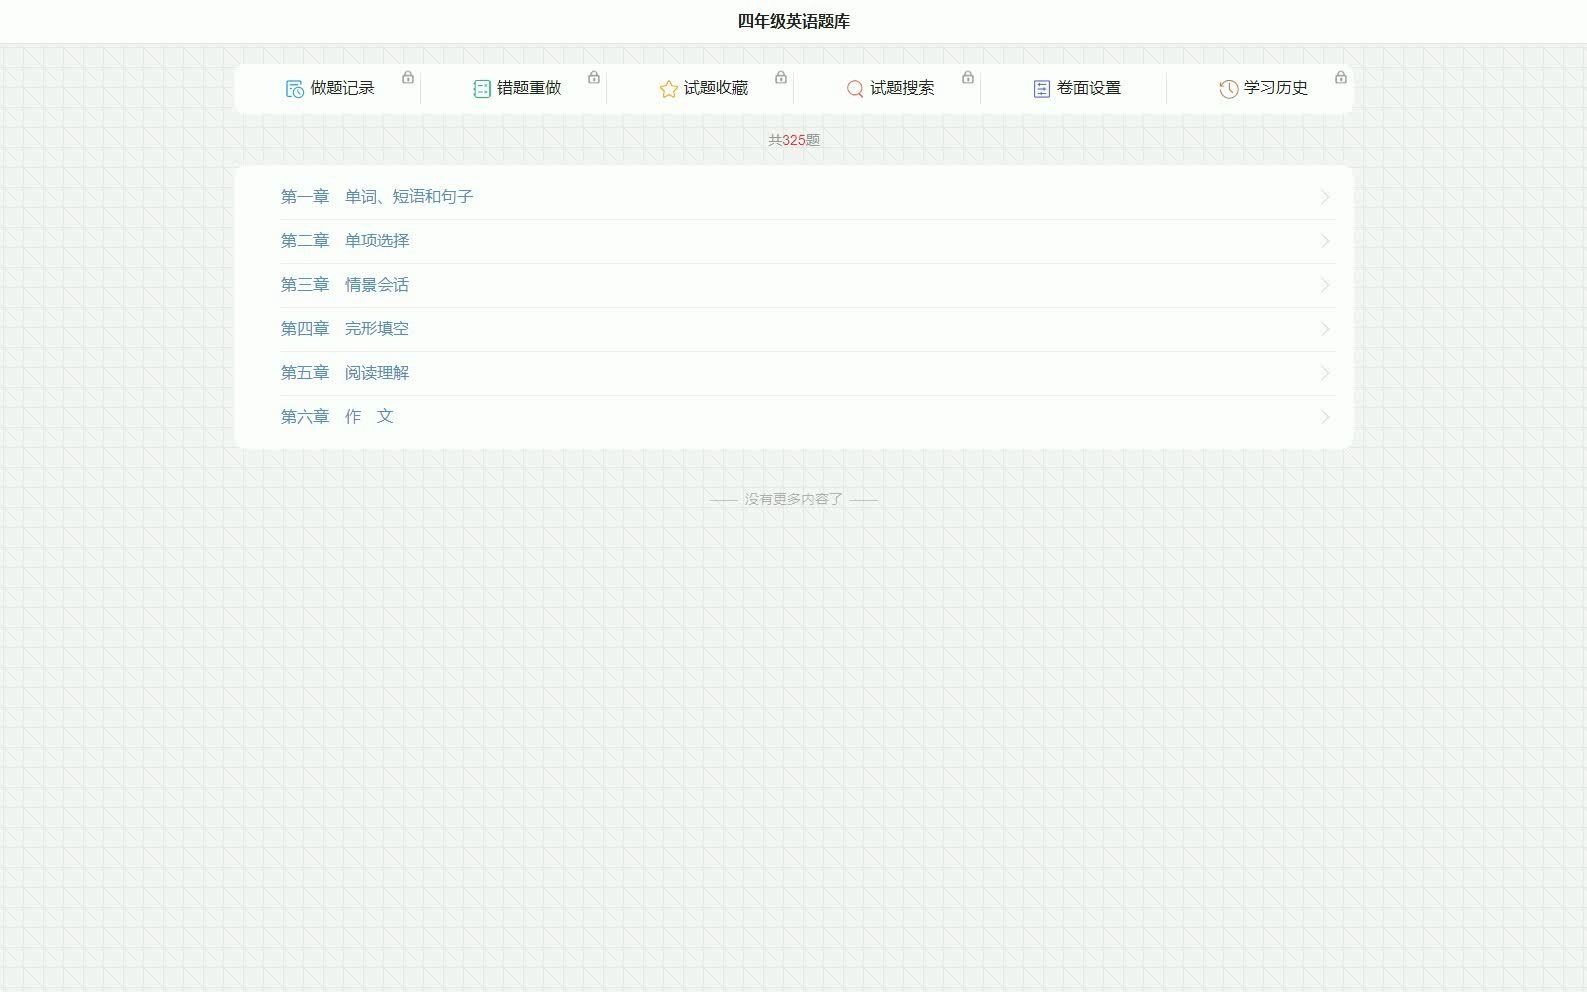Click the 共325题 total count text
The image size is (1587, 992).
794,140
